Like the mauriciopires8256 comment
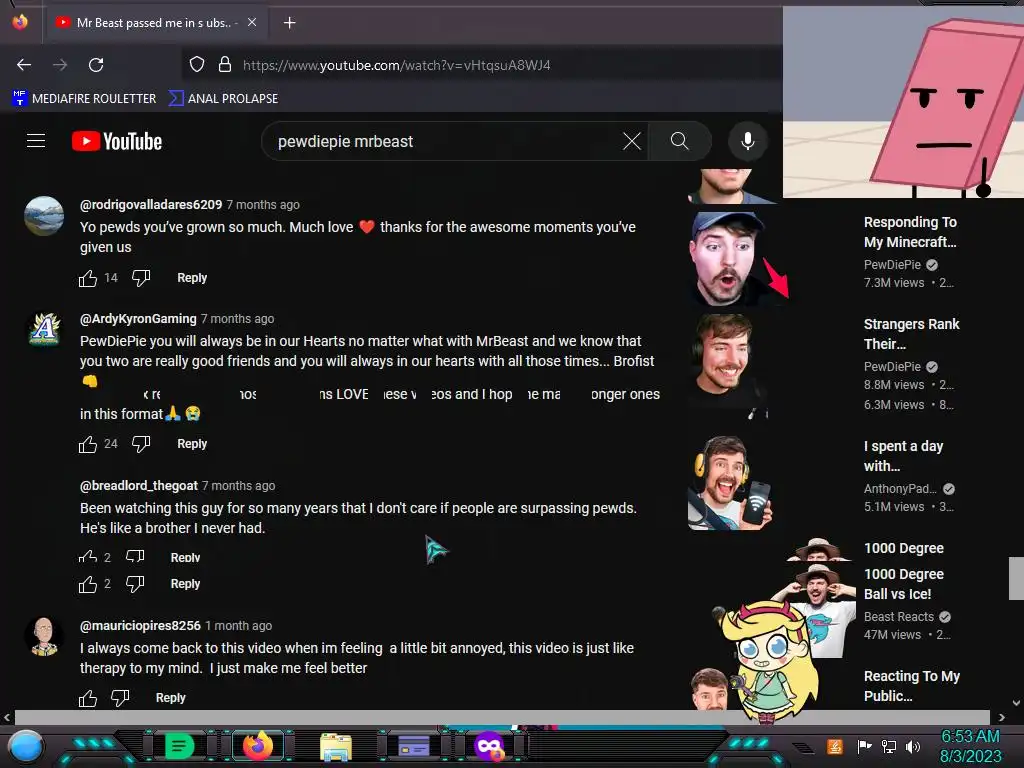1024x768 pixels. coord(88,698)
